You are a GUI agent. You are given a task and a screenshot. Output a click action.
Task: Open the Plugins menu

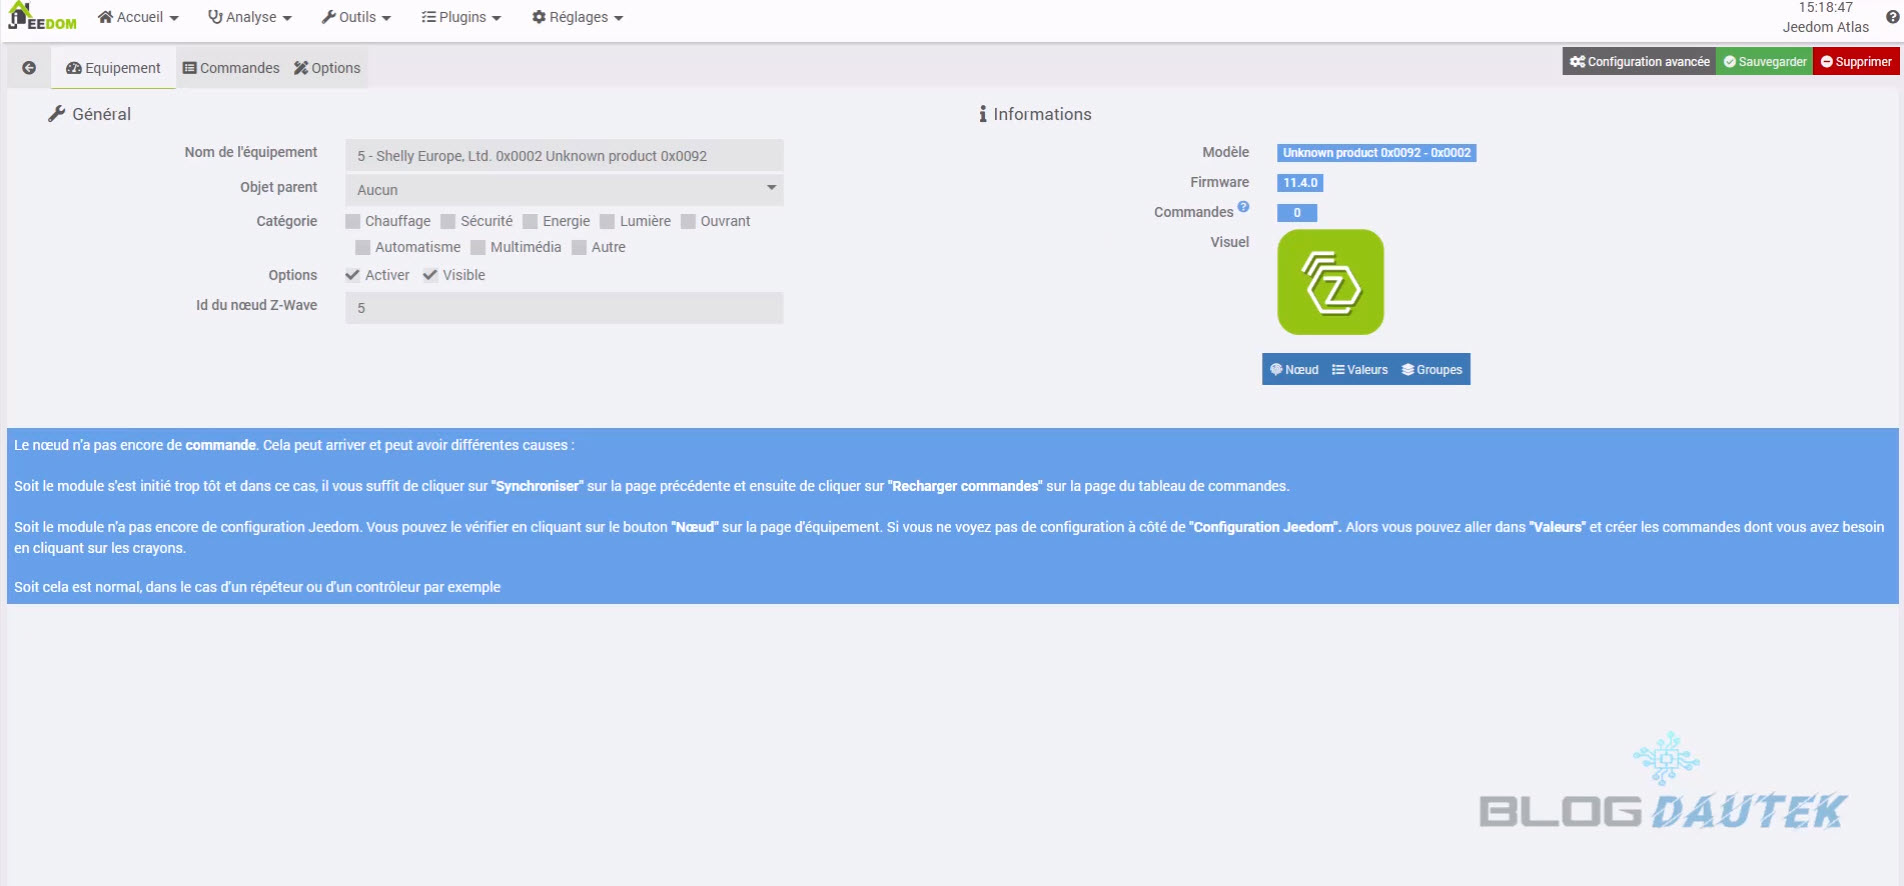[461, 17]
